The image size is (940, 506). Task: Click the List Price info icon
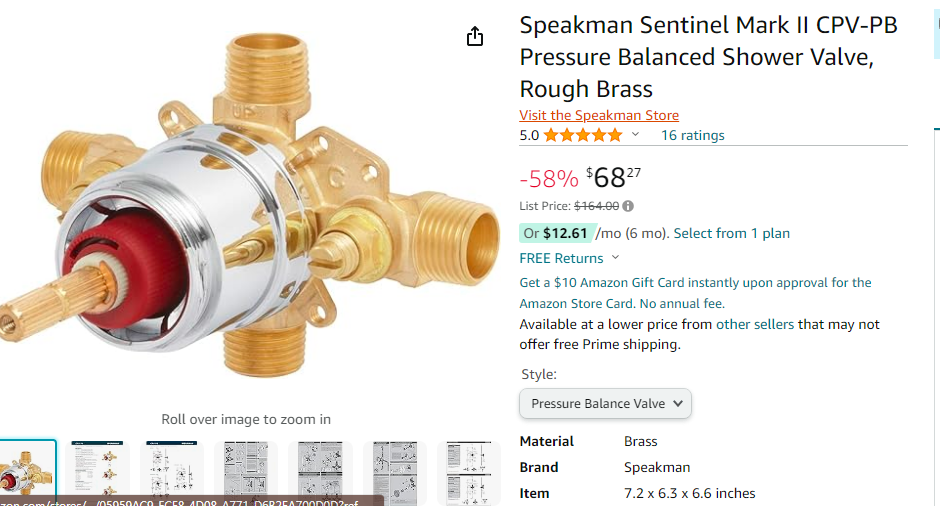[x=628, y=207]
